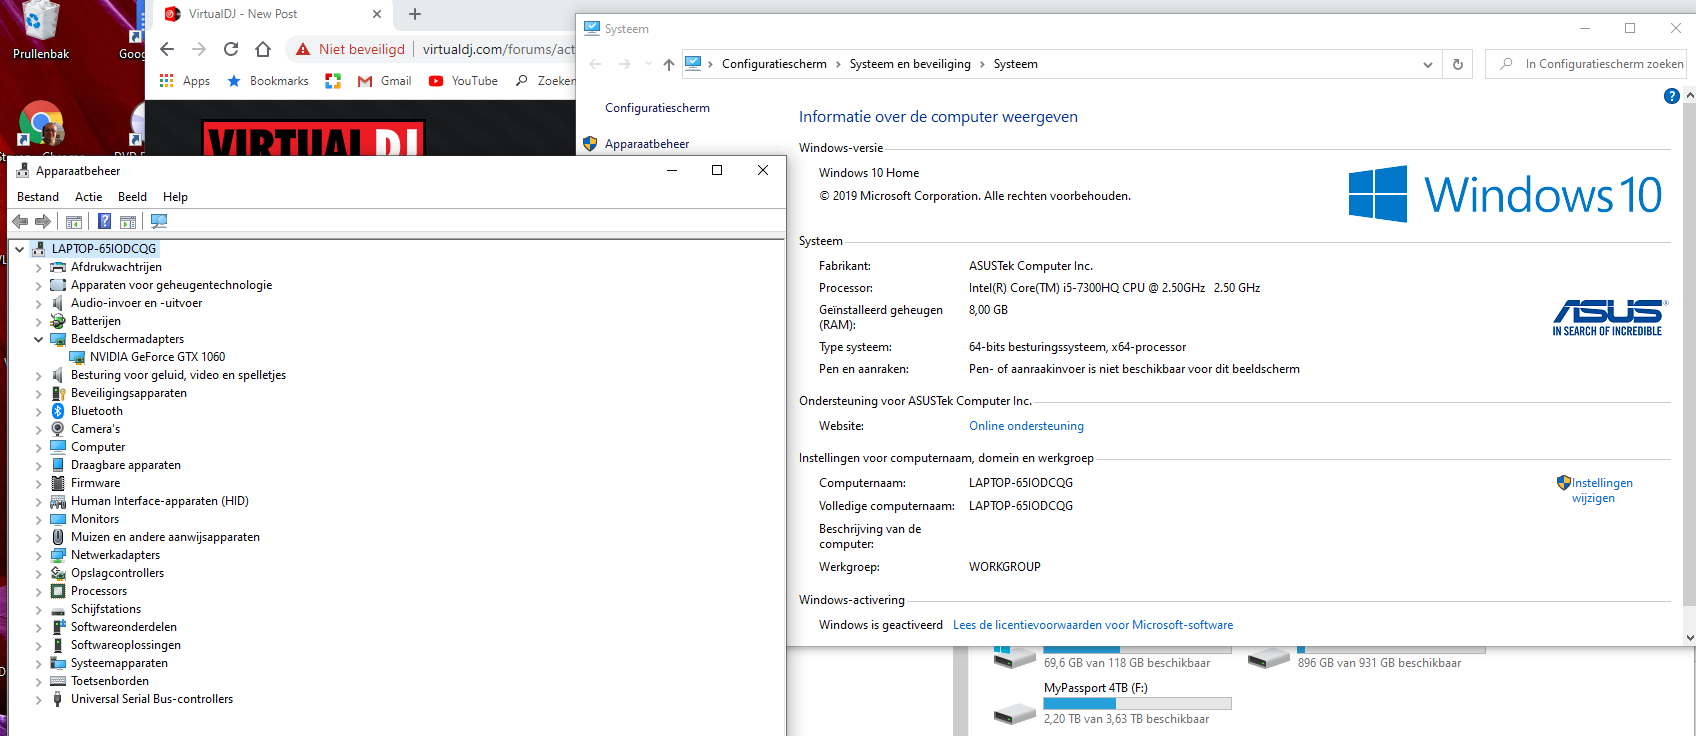Select the Toetsenborden keyboard icon
Viewport: 1696px width, 736px height.
(58, 681)
